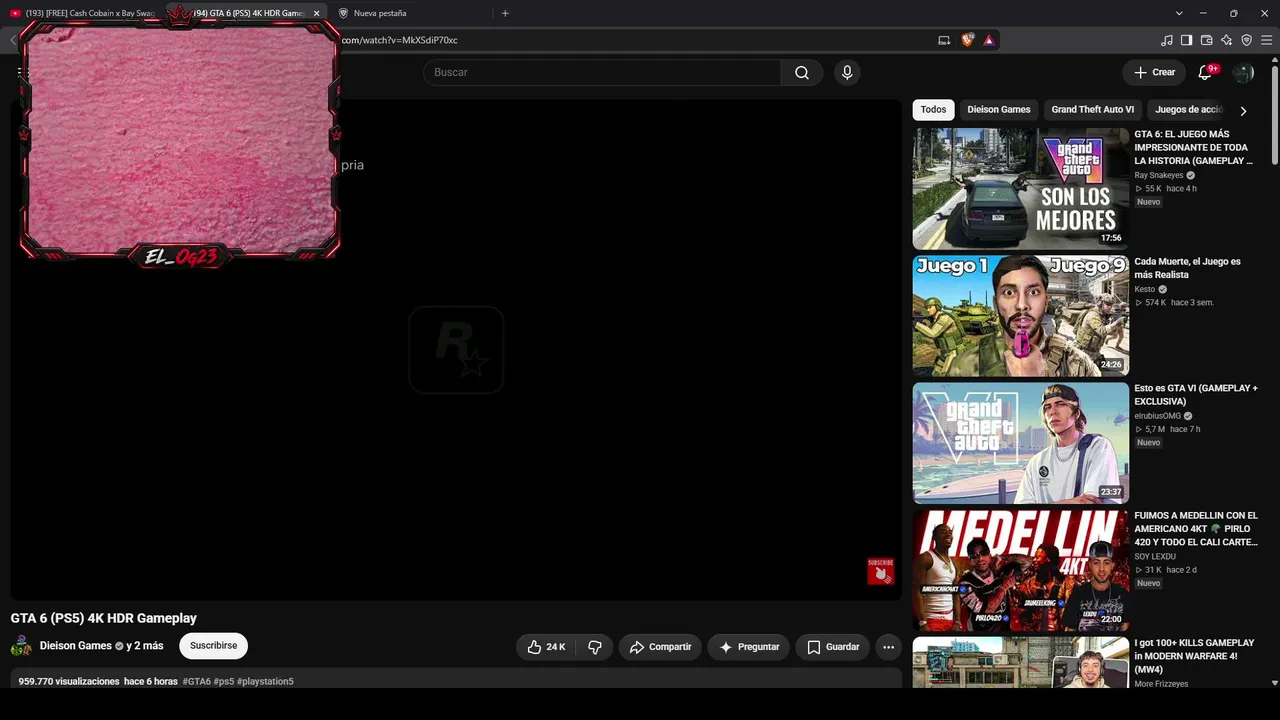This screenshot has height=720, width=1280.
Task: Install app icon in address bar
Action: pyautogui.click(x=944, y=40)
